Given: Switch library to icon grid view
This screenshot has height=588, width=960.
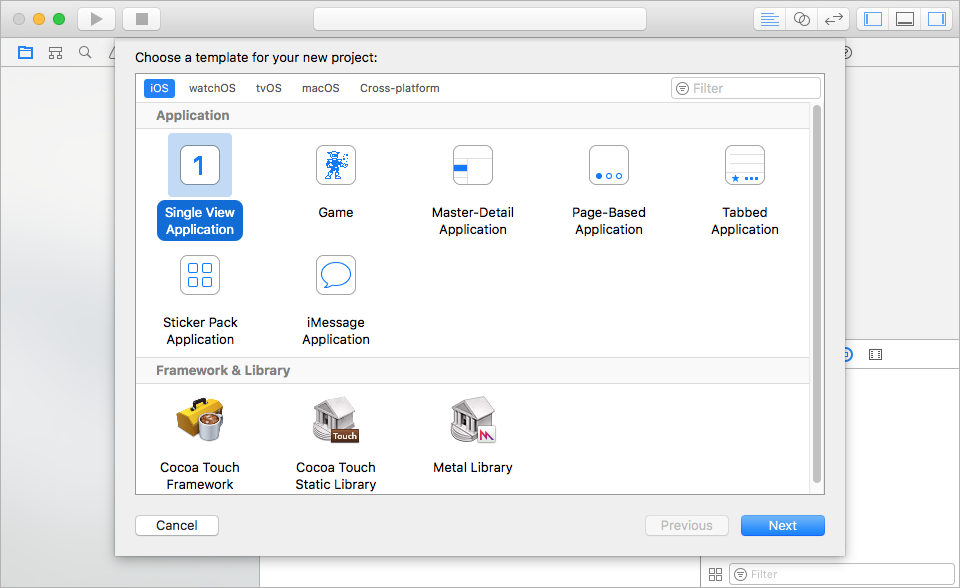Looking at the screenshot, I should click(x=715, y=574).
